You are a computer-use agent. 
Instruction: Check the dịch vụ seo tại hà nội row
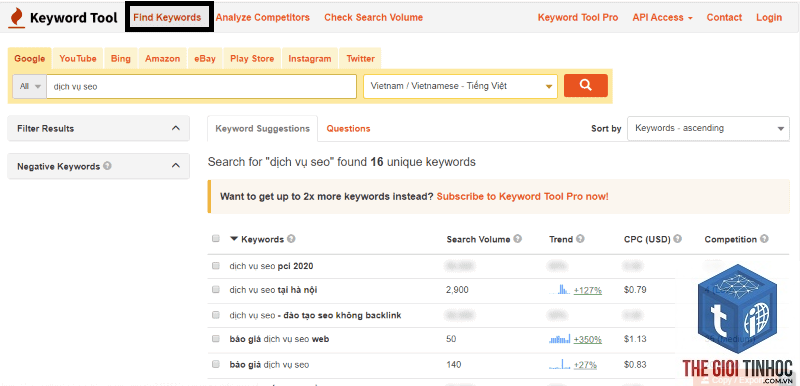click(x=215, y=290)
